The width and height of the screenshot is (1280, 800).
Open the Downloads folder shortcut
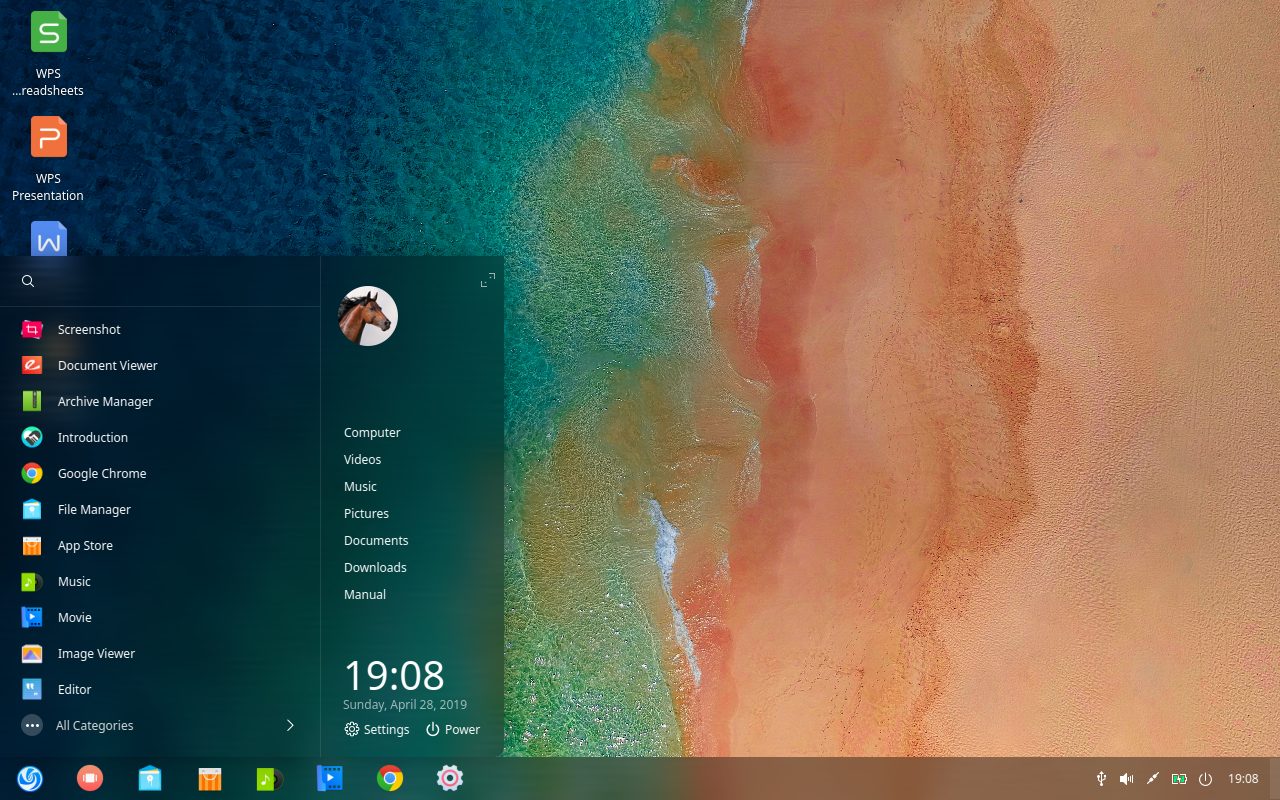(375, 567)
